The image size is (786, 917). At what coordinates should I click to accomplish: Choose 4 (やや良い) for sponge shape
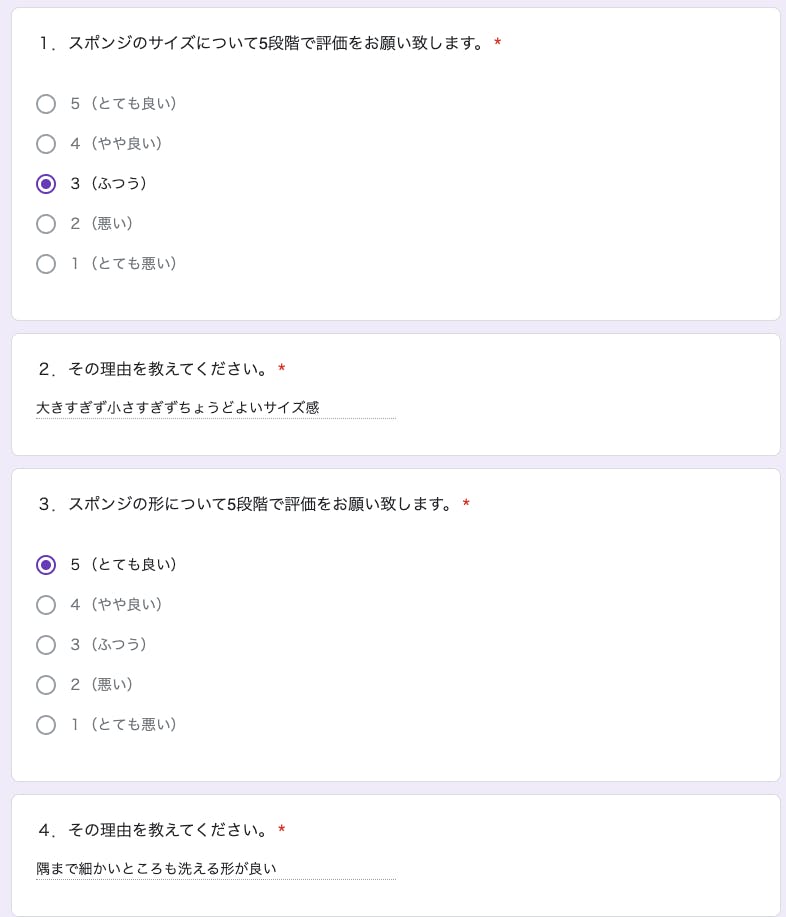46,605
